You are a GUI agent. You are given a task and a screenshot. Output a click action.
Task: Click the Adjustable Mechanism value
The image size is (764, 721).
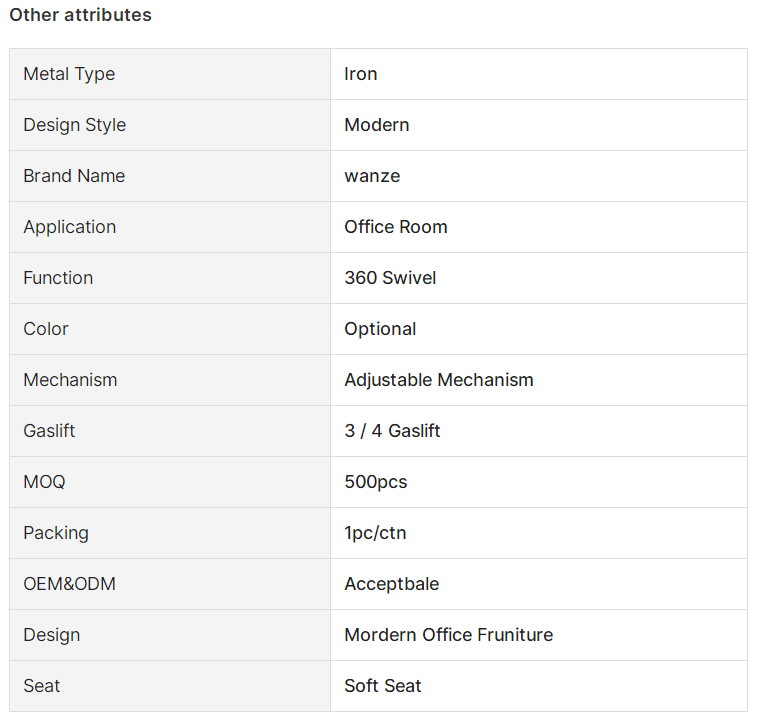point(439,380)
